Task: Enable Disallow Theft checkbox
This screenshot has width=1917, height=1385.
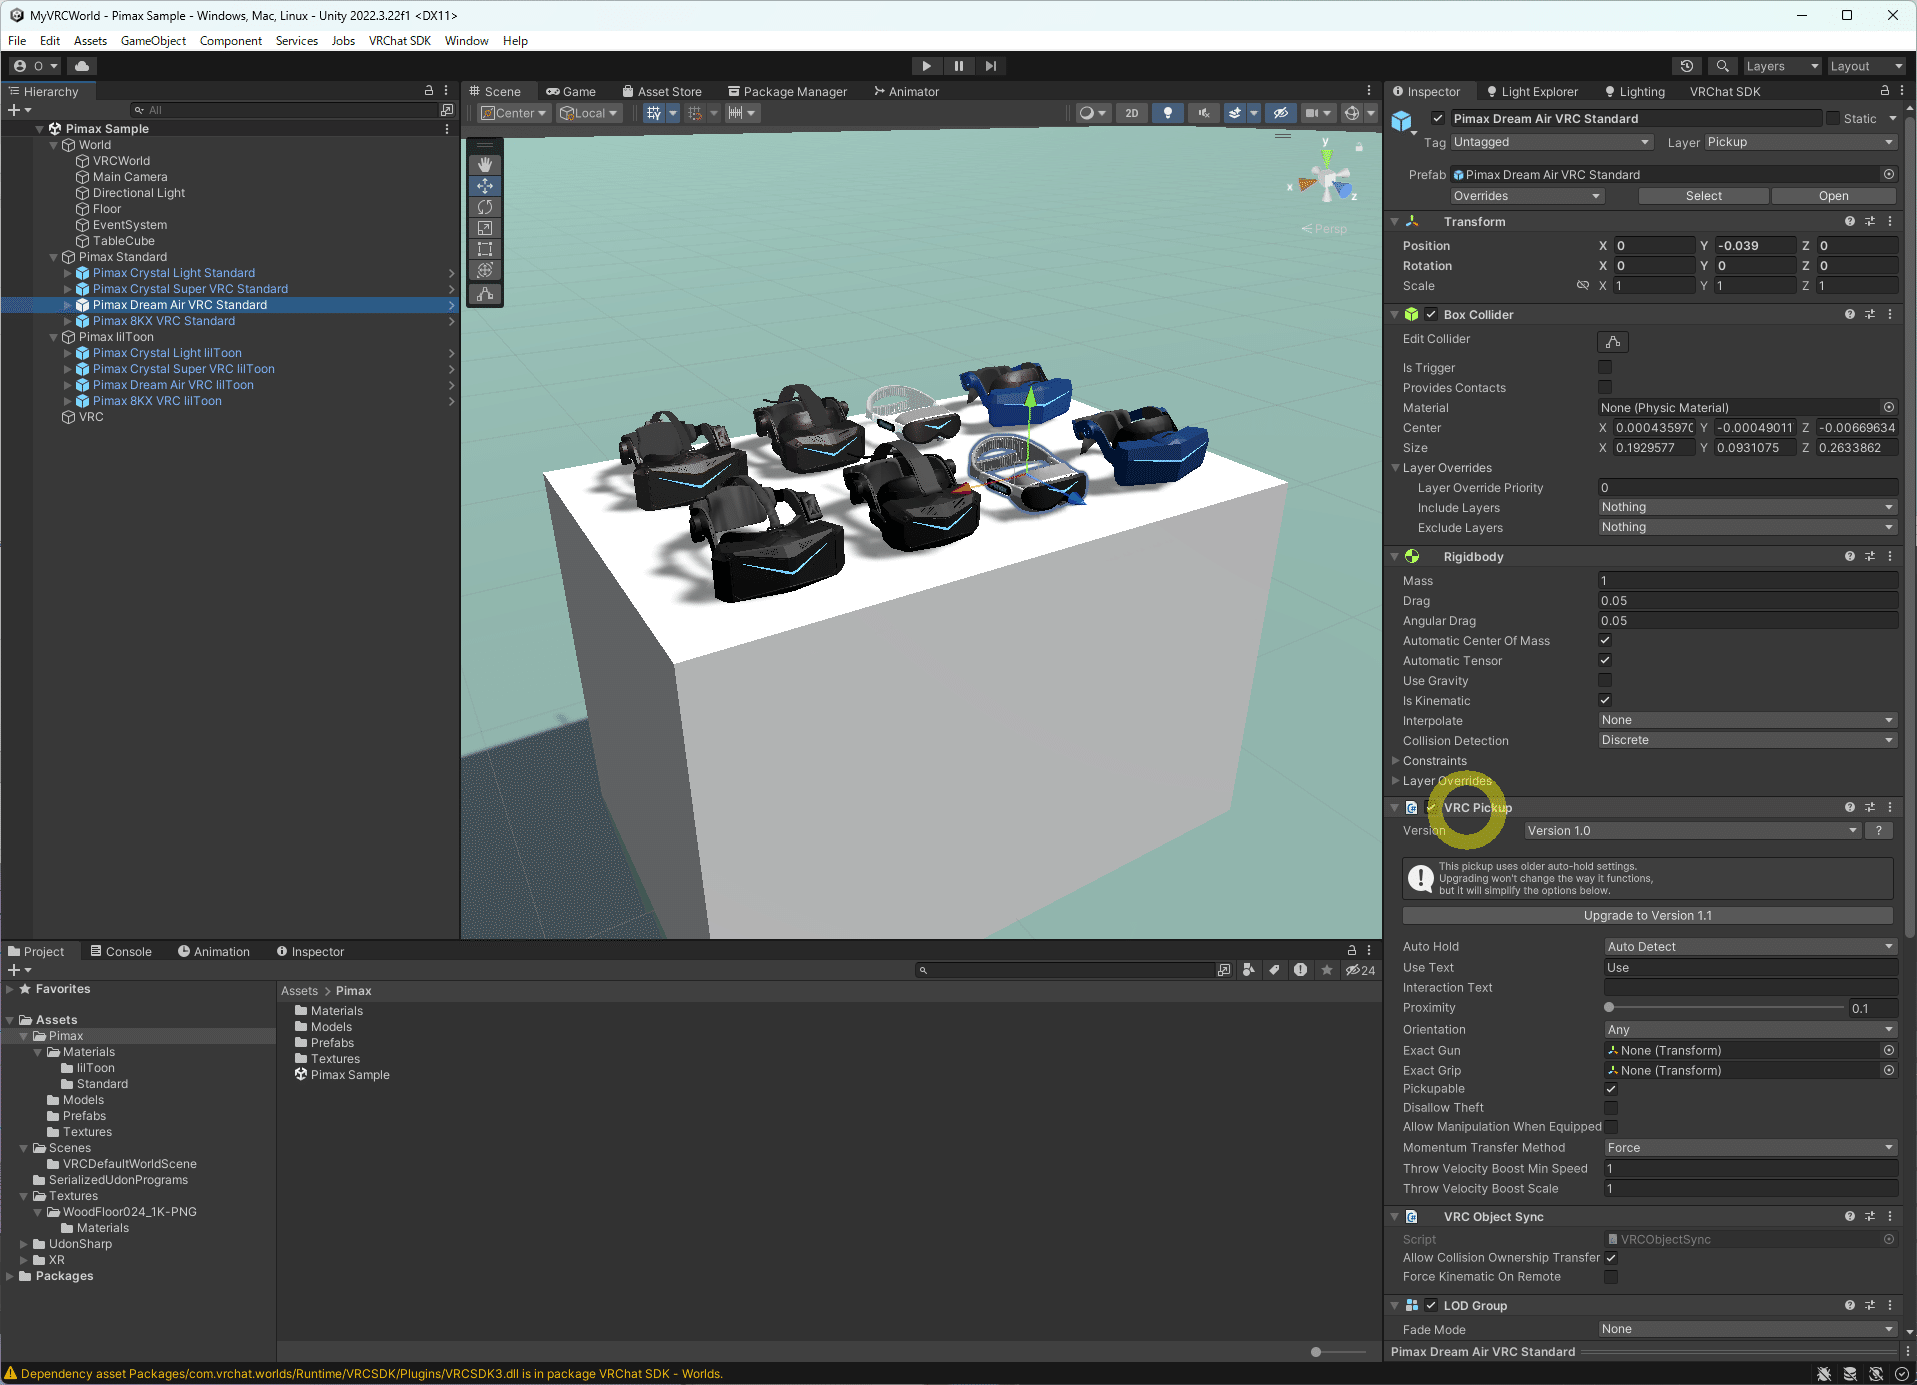Action: (1611, 1108)
